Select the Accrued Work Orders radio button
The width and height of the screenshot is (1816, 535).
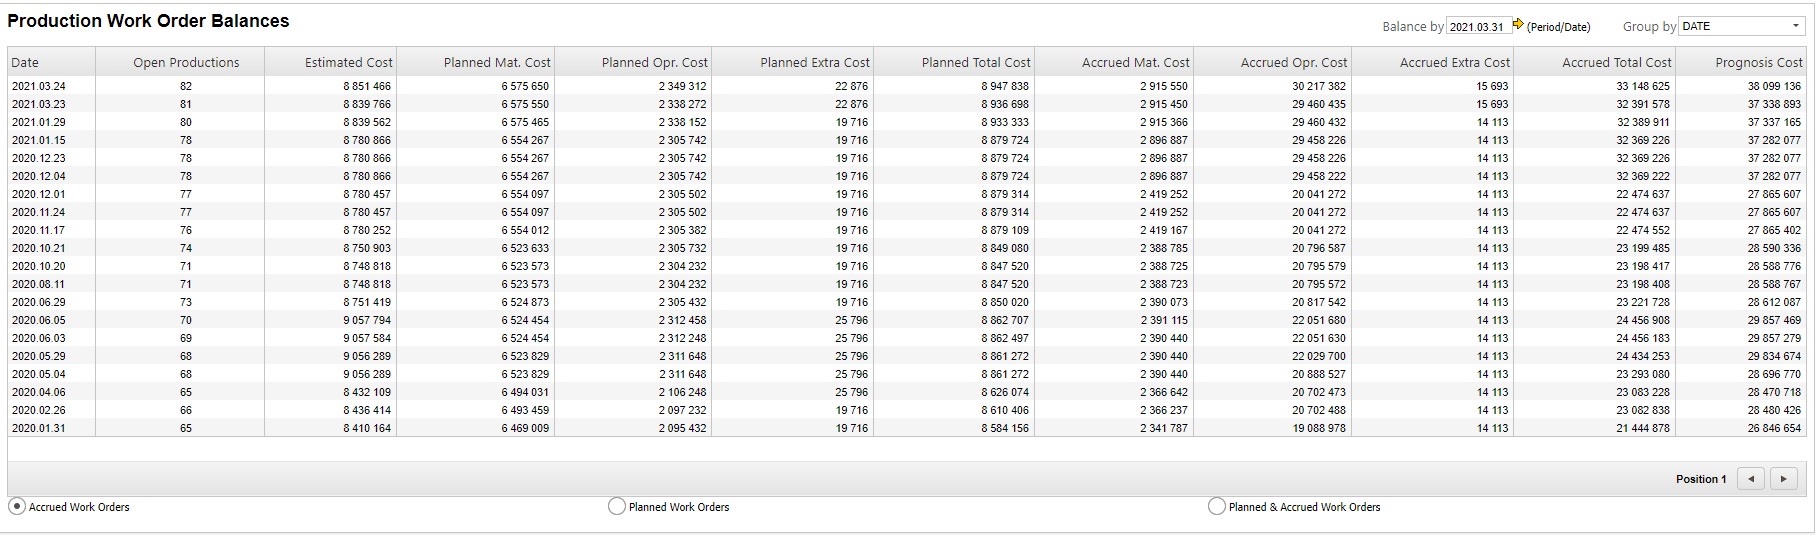point(17,507)
